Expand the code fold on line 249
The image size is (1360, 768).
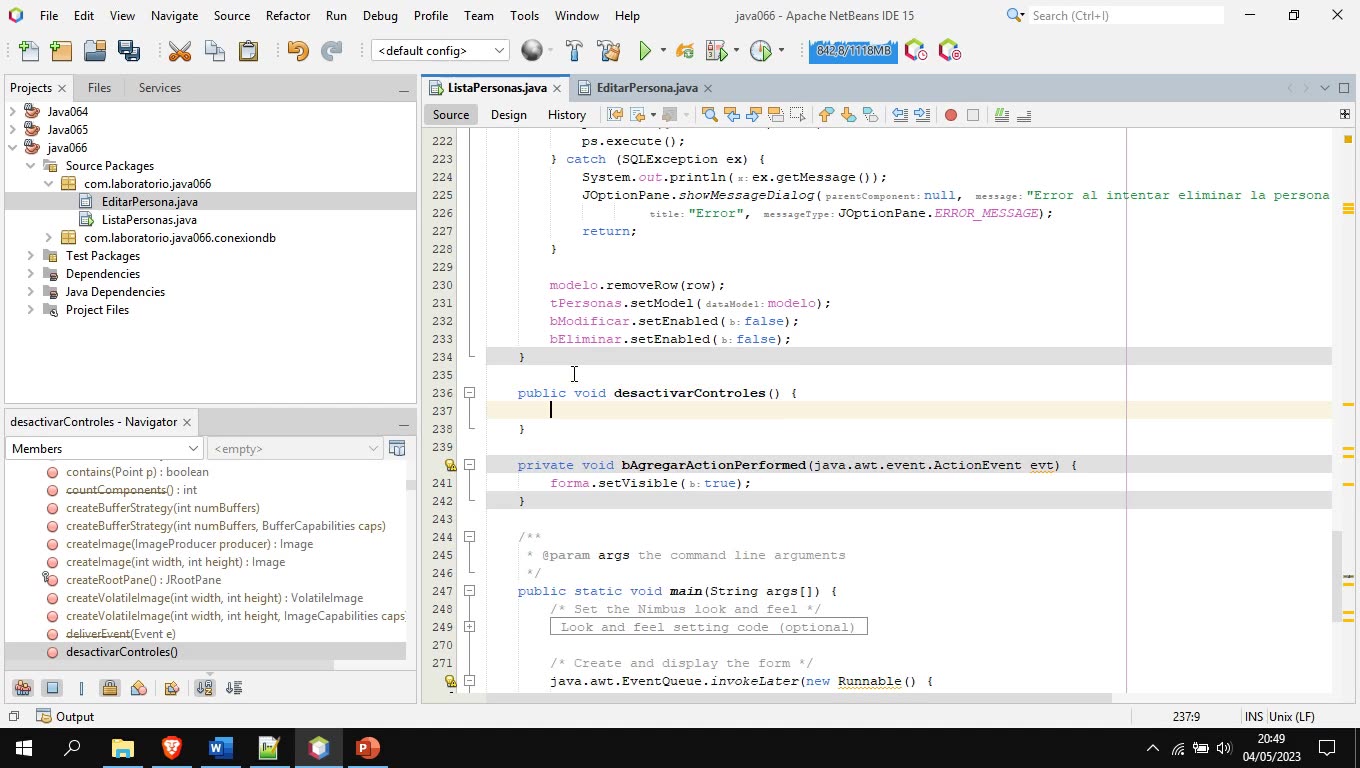(x=469, y=627)
